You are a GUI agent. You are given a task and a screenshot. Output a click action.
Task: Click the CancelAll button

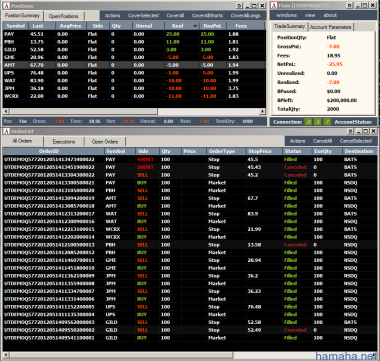[322, 141]
